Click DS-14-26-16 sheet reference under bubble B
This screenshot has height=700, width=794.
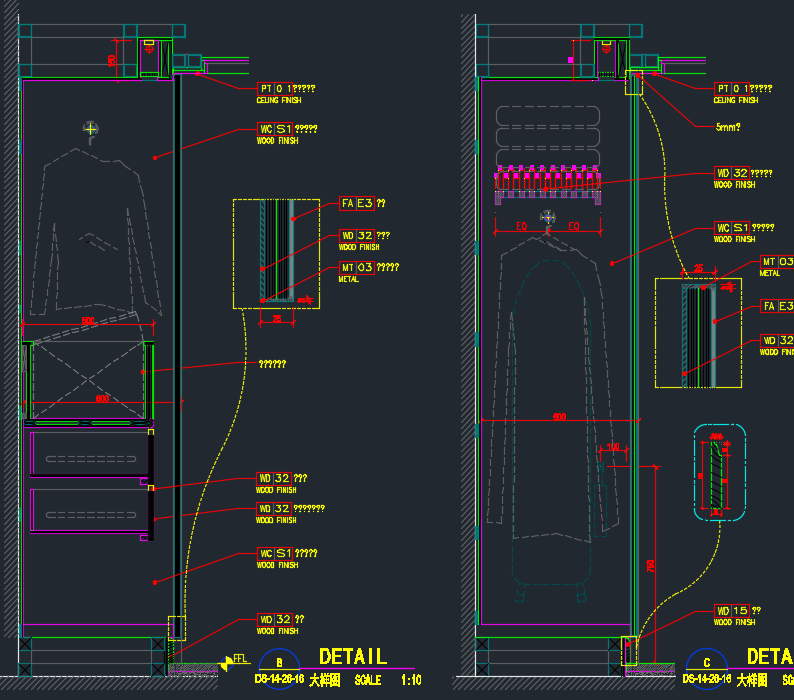pos(279,679)
